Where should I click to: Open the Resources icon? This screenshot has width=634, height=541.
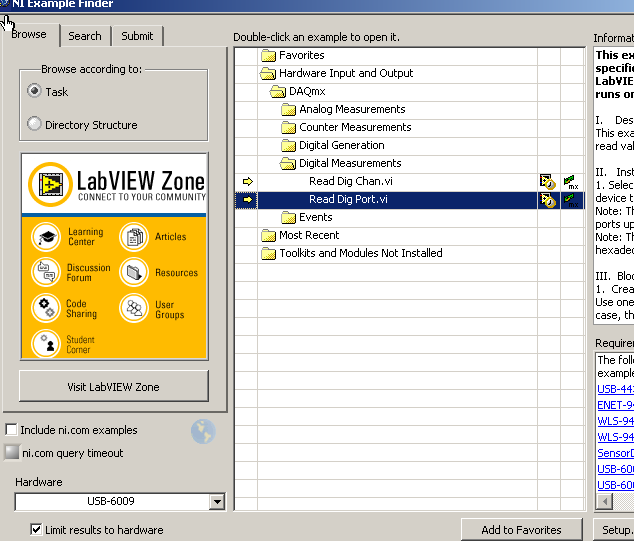tap(134, 272)
